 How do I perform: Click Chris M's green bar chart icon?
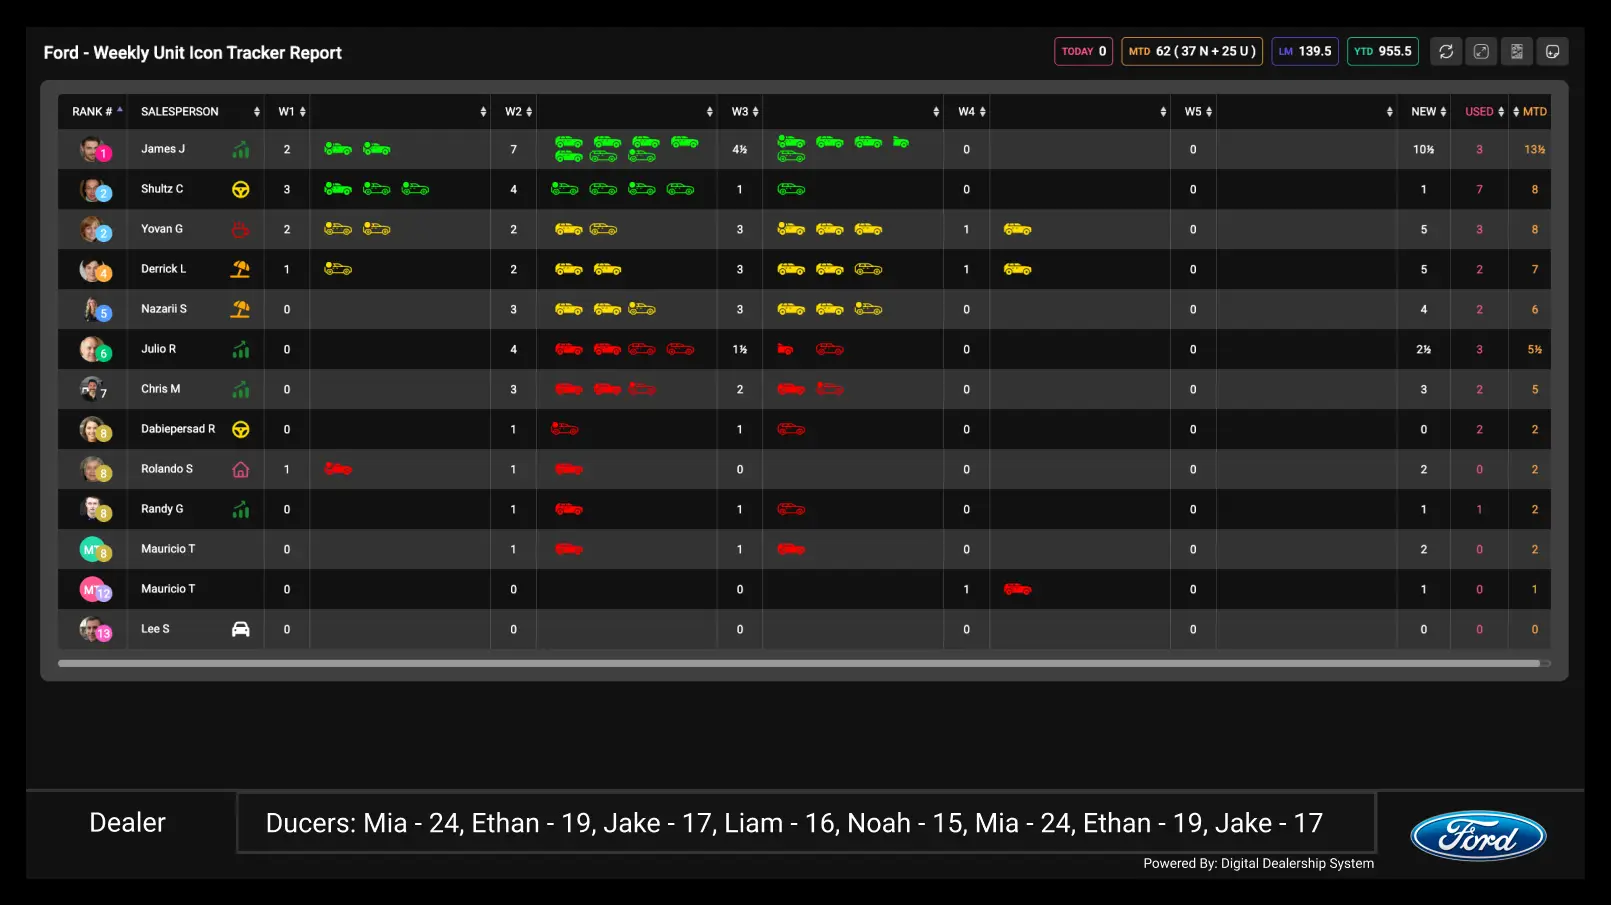tap(241, 390)
